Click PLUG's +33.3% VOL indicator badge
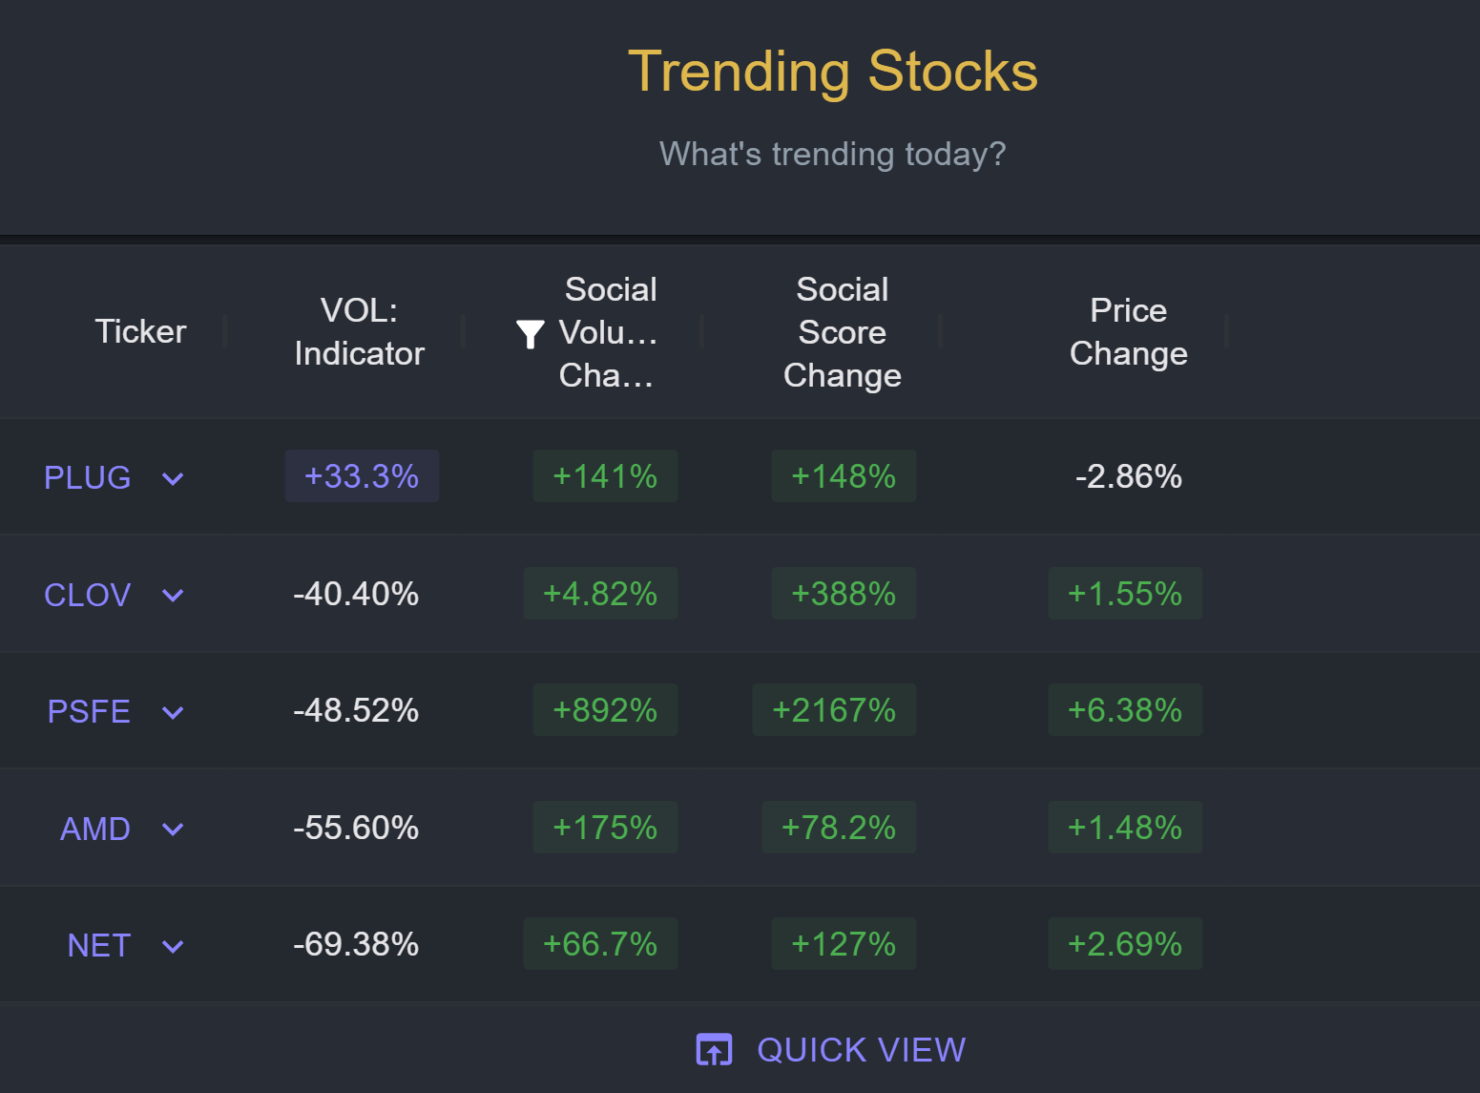 point(361,476)
